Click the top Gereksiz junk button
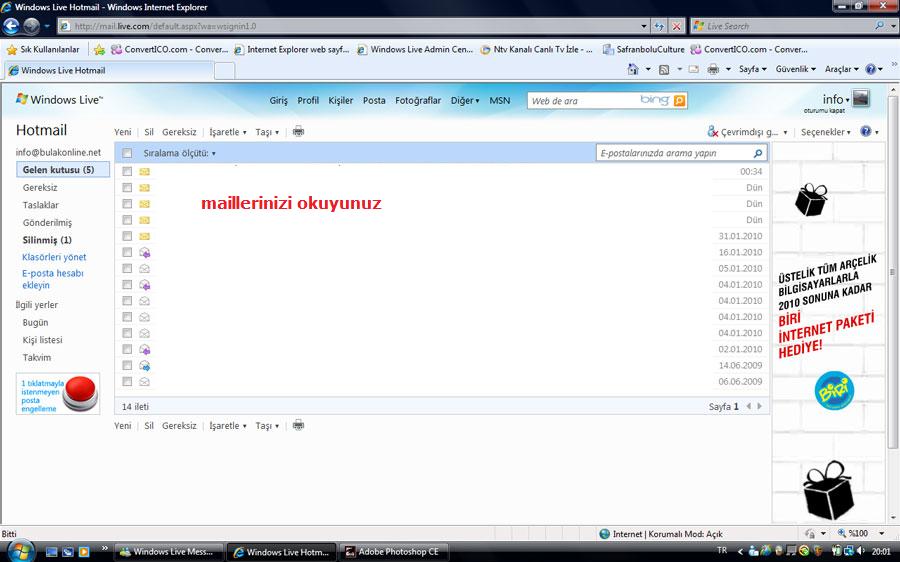Screen dimensions: 900x562 179,132
